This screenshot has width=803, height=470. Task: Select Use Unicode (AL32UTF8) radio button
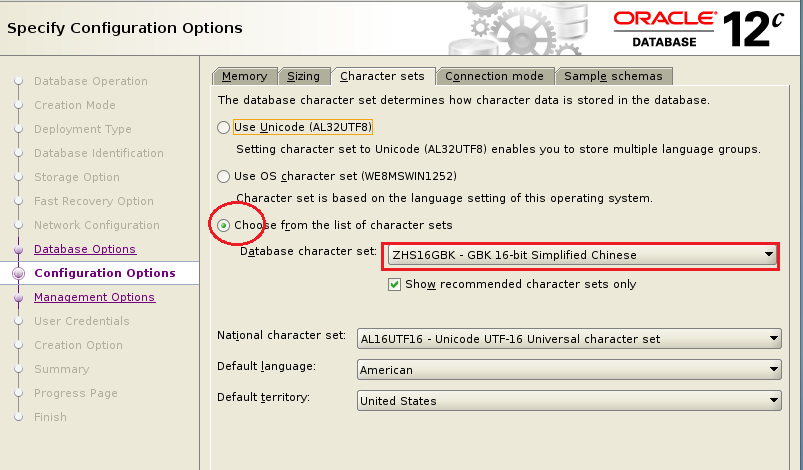click(x=223, y=127)
